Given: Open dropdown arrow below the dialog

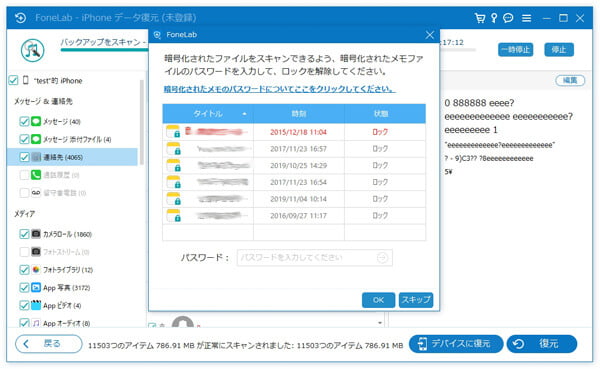Looking at the screenshot, I should [x=380, y=323].
